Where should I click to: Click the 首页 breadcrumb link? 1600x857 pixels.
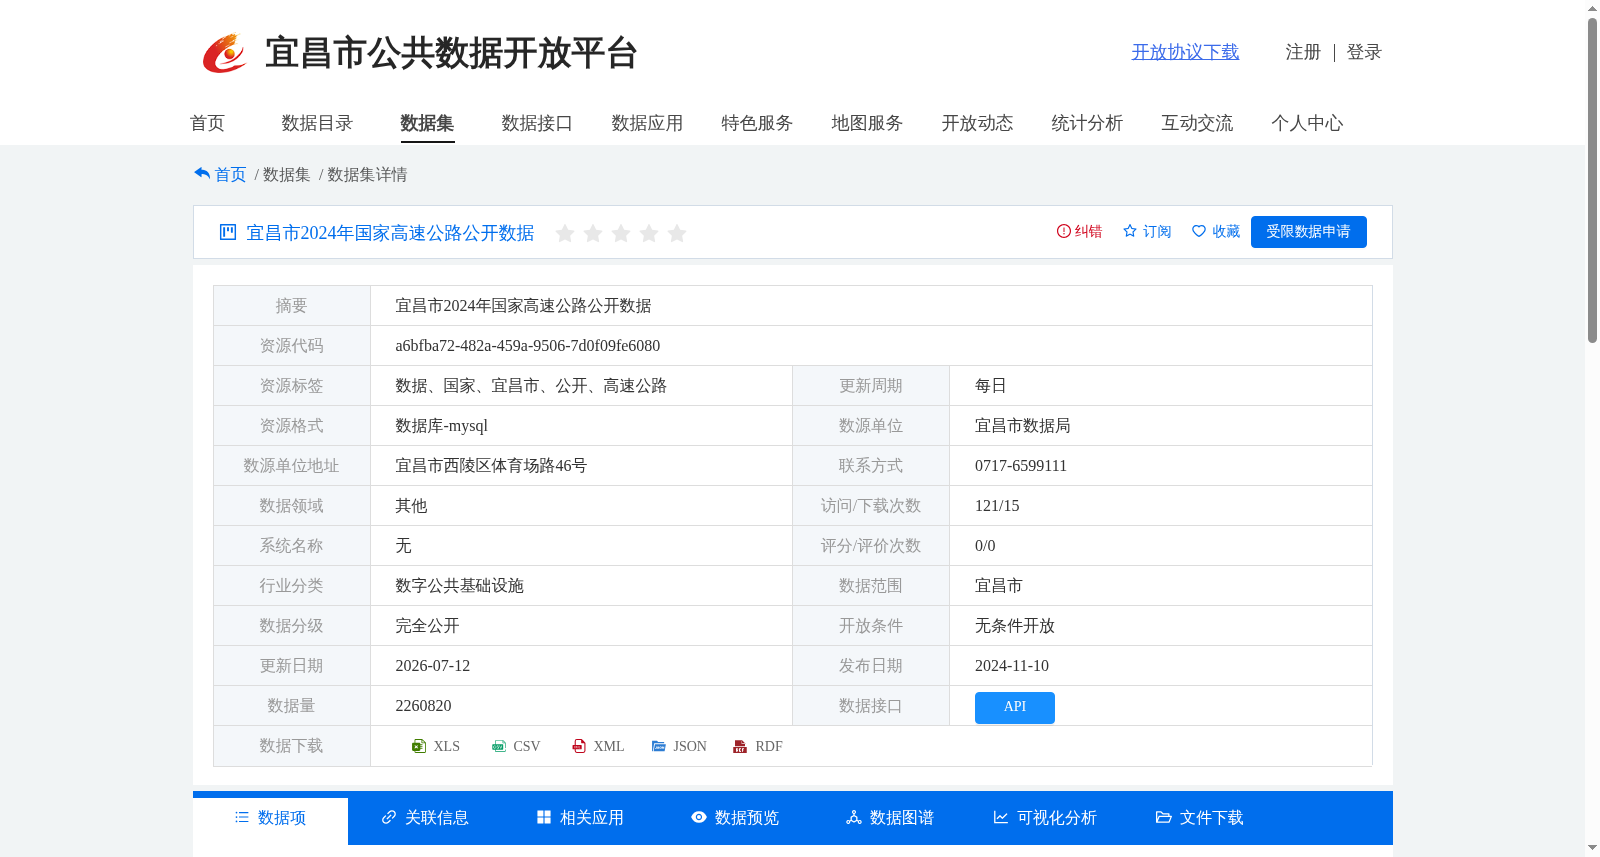coord(230,175)
